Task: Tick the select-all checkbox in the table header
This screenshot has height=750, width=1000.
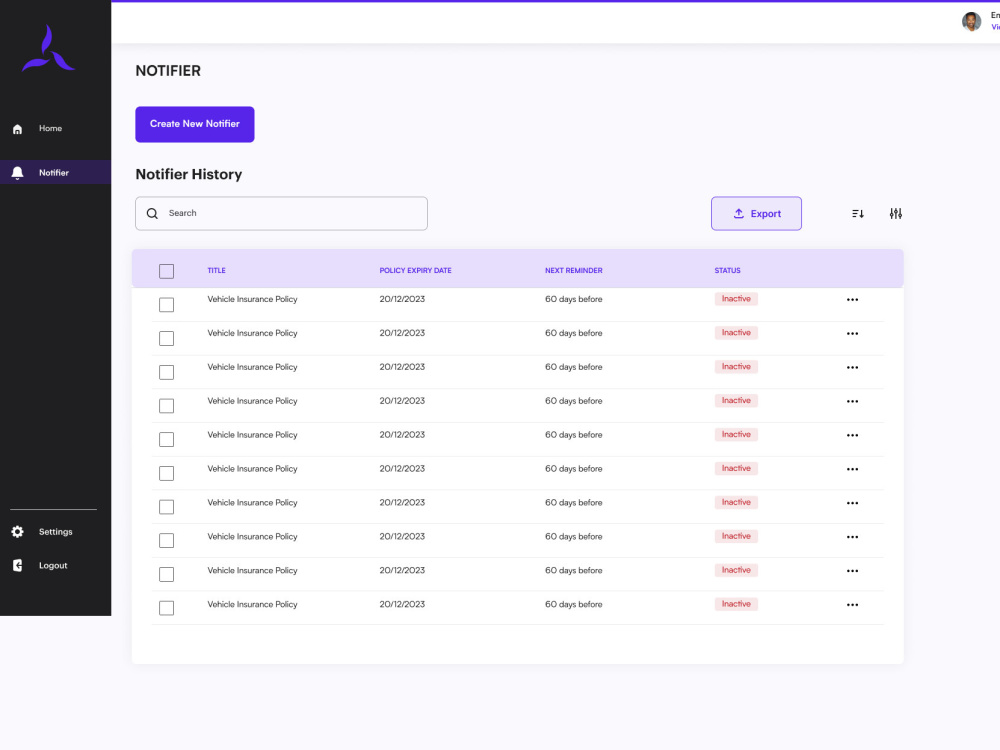Action: click(x=166, y=271)
